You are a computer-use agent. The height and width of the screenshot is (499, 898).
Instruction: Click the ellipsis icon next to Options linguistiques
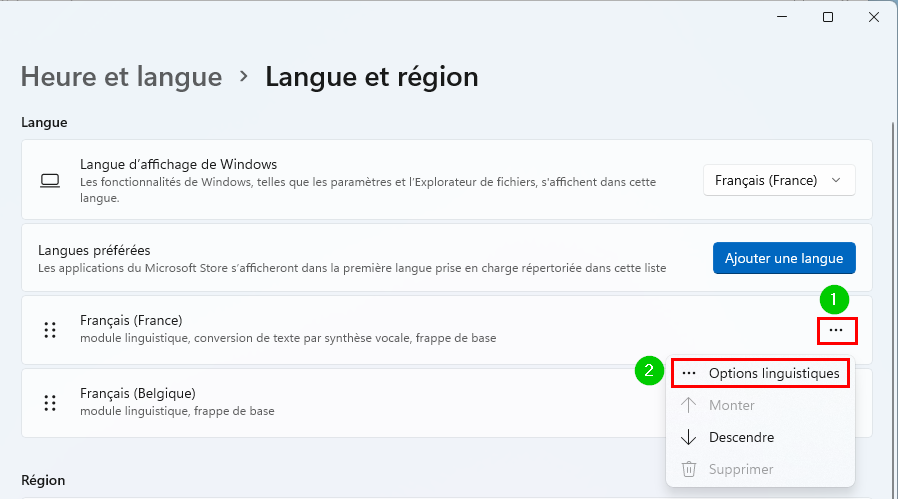pos(689,374)
